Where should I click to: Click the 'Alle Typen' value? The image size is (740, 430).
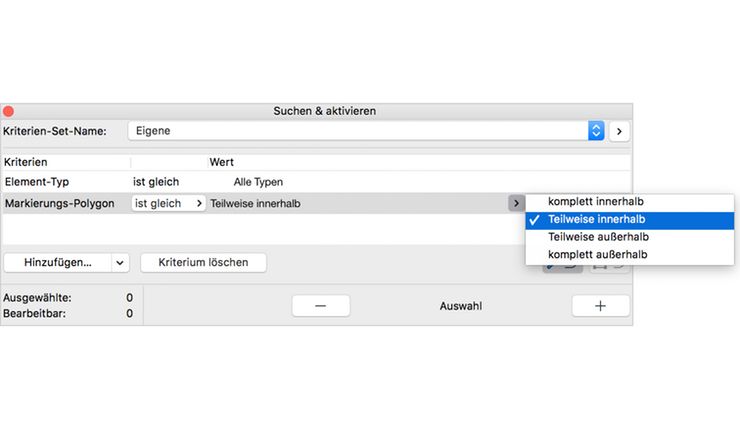point(258,182)
